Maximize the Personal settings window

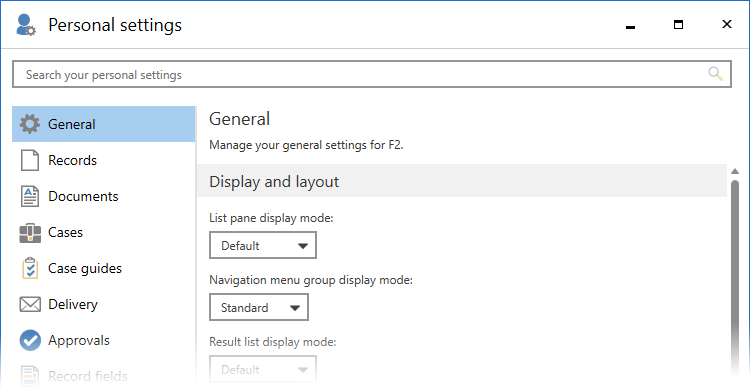point(678,24)
